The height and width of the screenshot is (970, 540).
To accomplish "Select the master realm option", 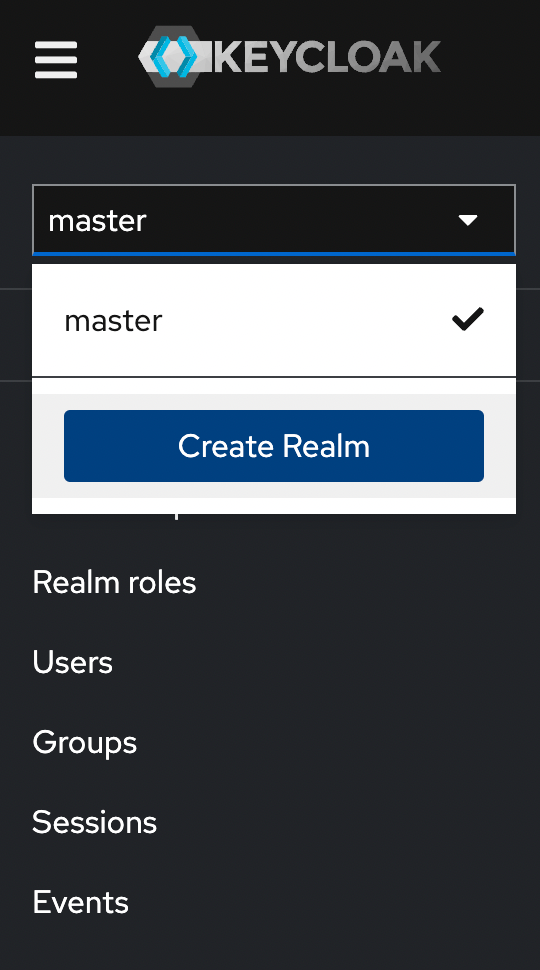I will pyautogui.click(x=273, y=320).
